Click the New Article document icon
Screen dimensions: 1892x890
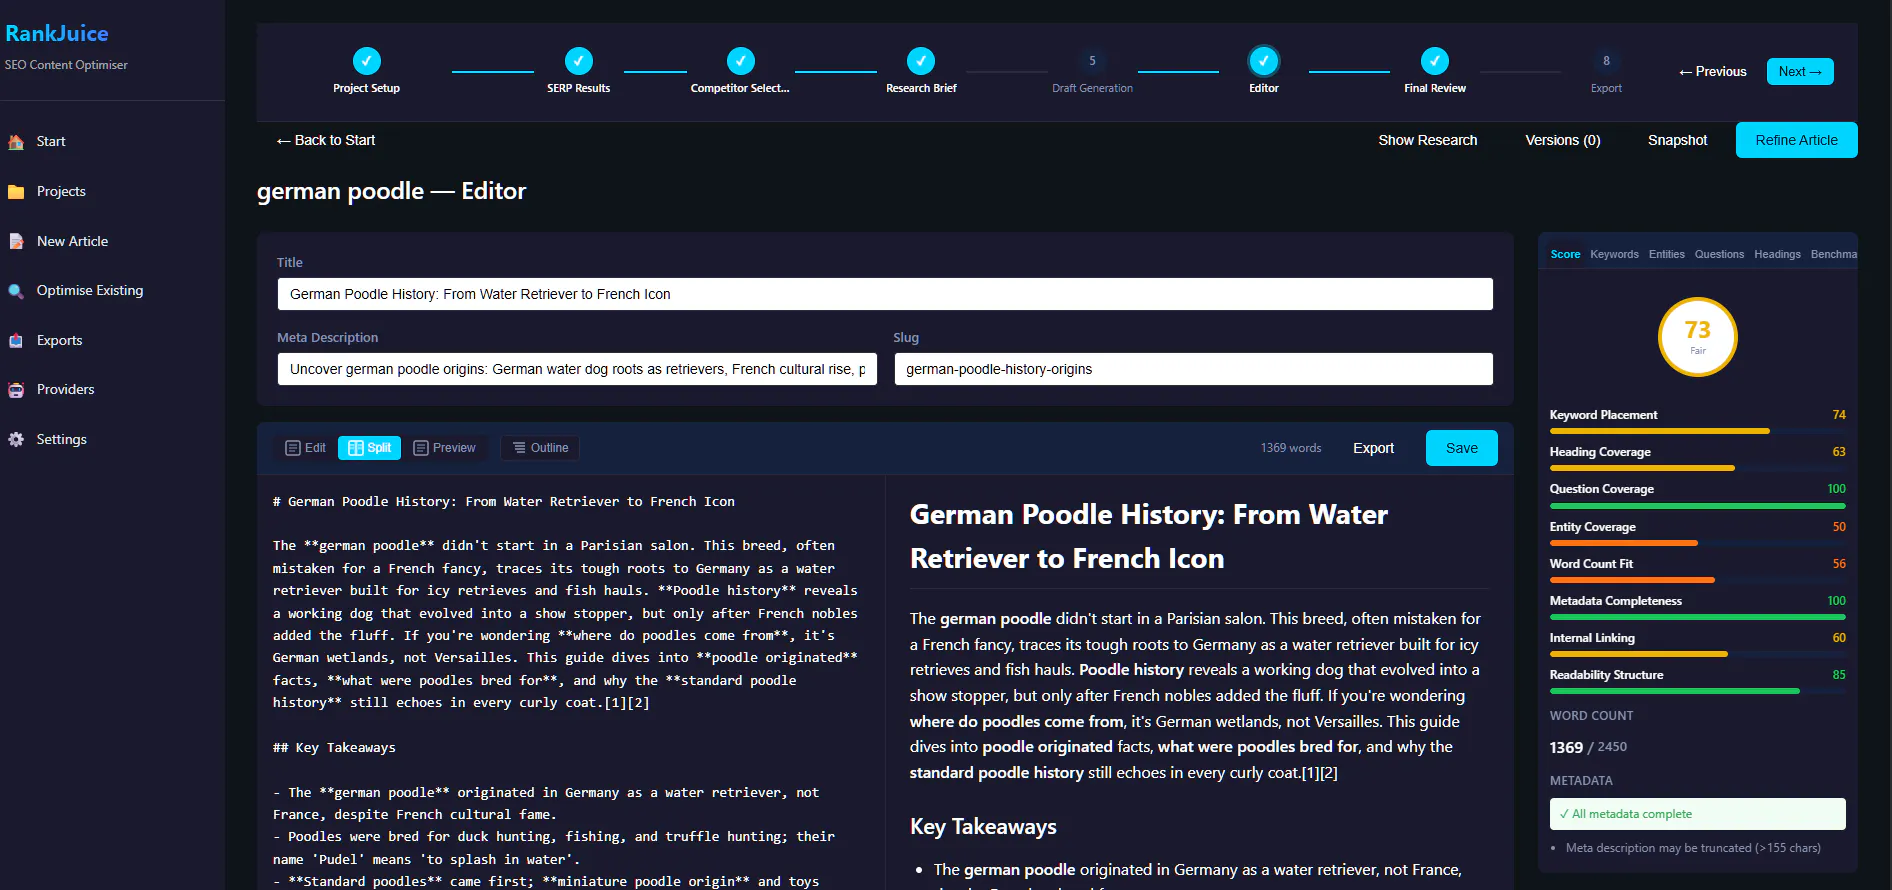[16, 241]
